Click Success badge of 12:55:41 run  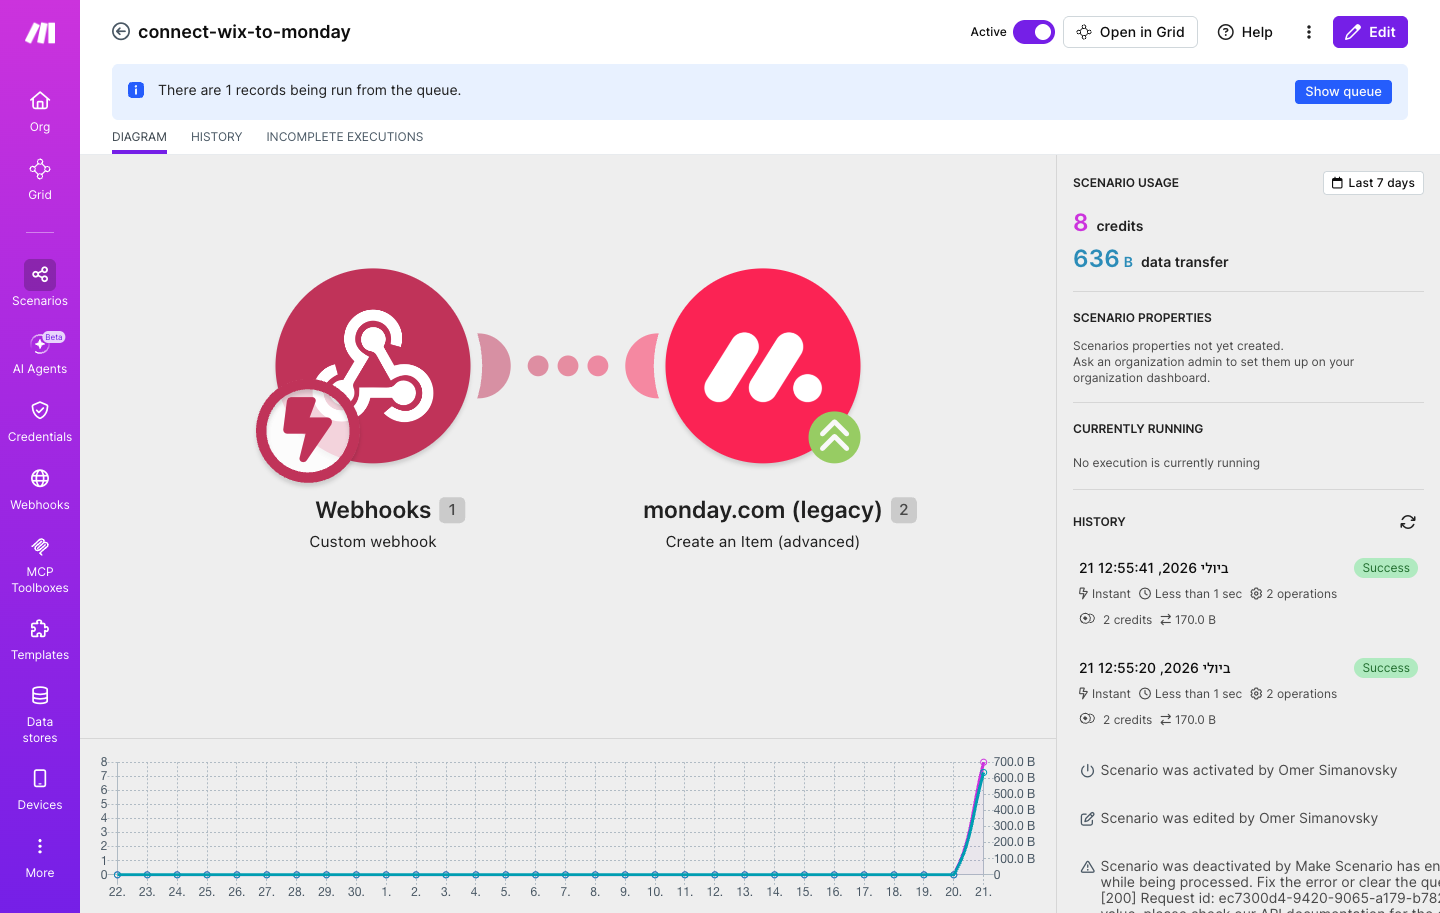pos(1386,568)
